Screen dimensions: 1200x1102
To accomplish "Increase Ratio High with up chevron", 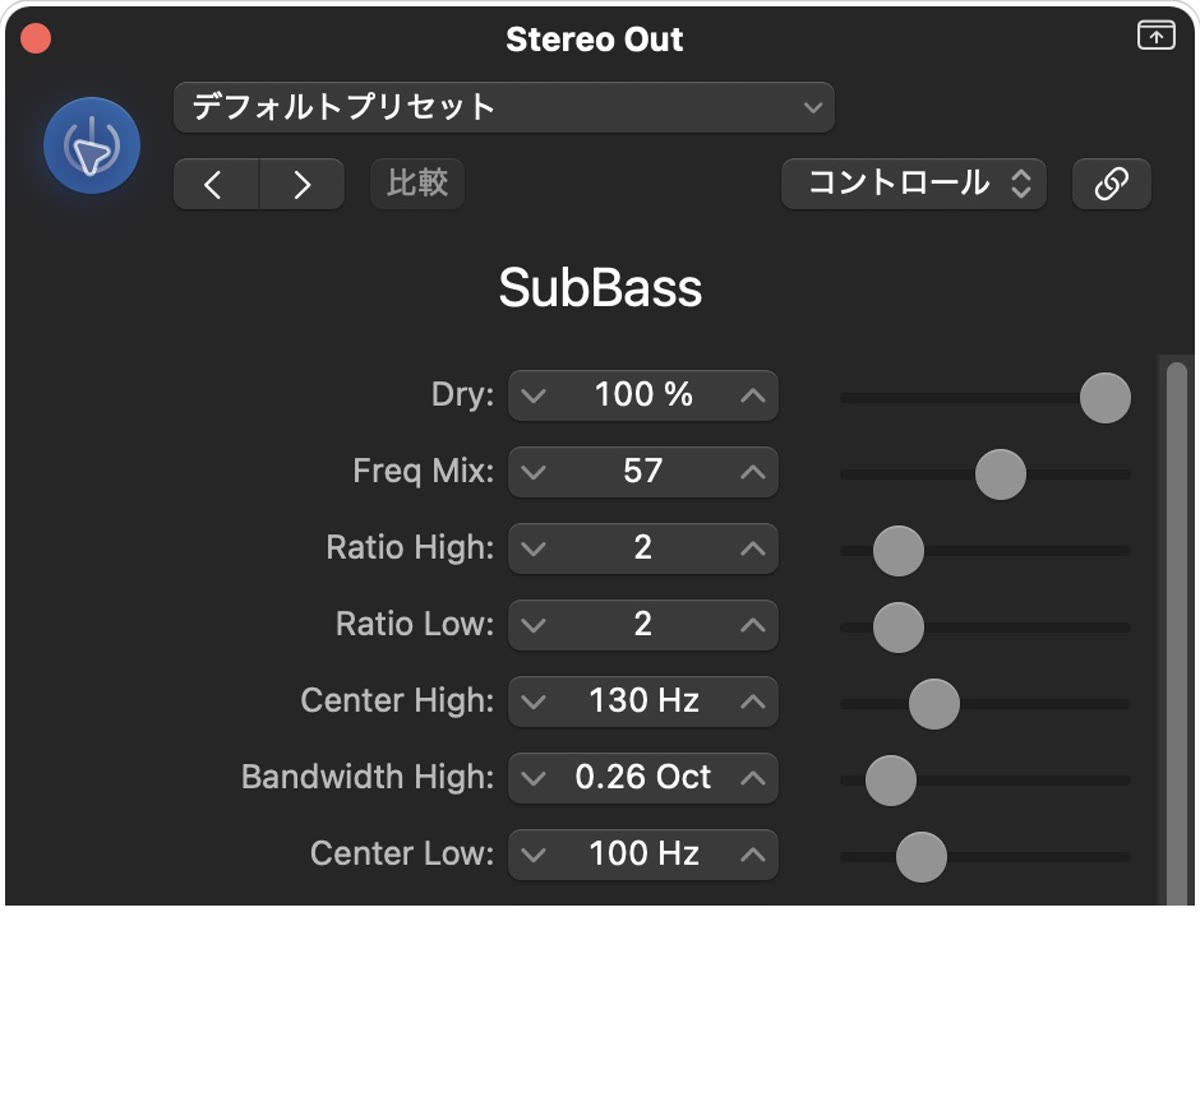I will [x=753, y=549].
